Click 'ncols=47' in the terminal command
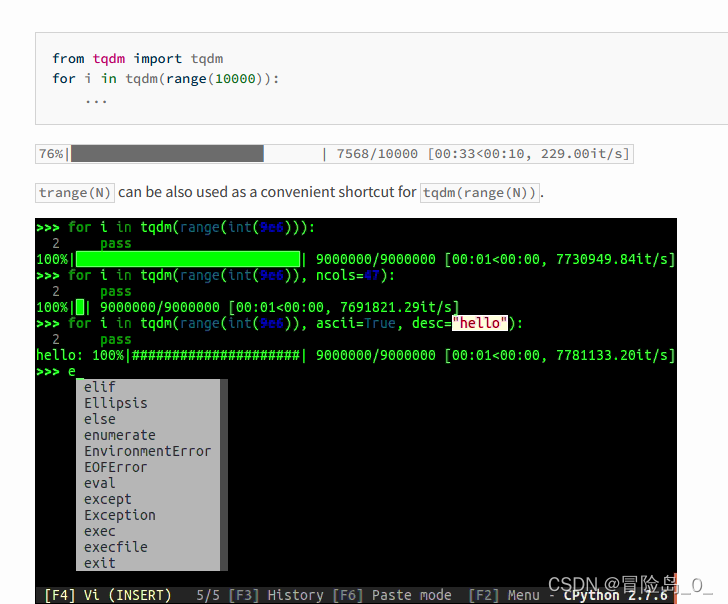 tap(348, 275)
